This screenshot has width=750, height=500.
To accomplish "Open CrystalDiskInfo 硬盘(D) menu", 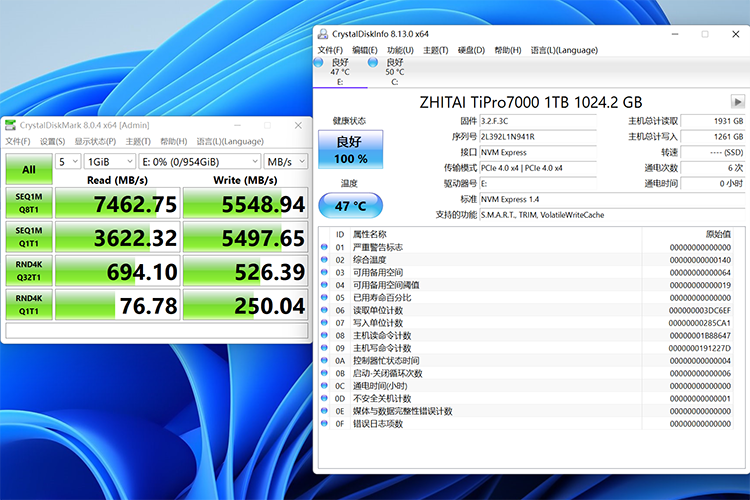I will [x=471, y=50].
